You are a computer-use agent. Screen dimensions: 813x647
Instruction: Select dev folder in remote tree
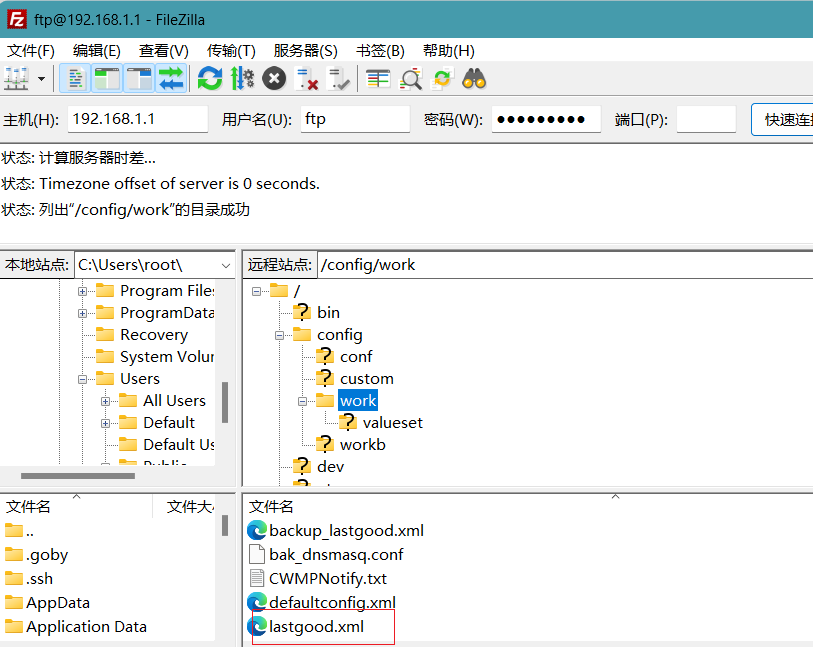[330, 467]
